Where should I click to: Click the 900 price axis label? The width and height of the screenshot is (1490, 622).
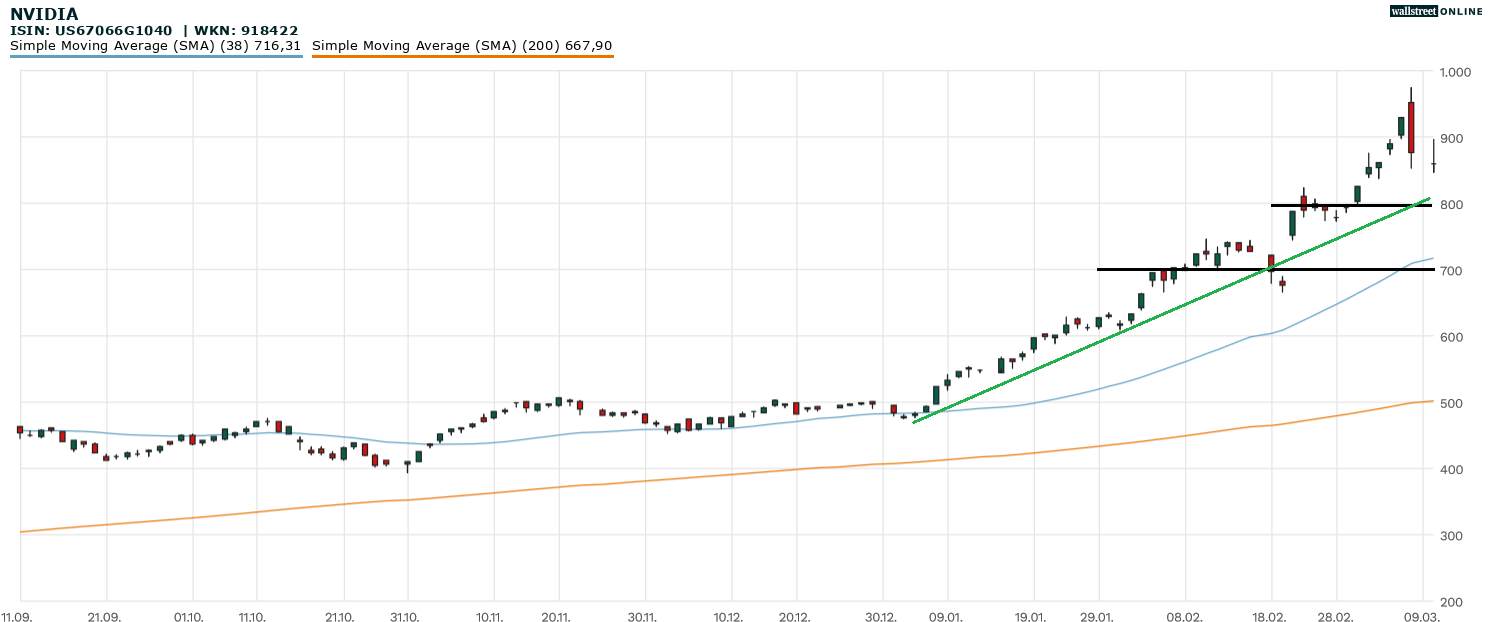(1450, 138)
